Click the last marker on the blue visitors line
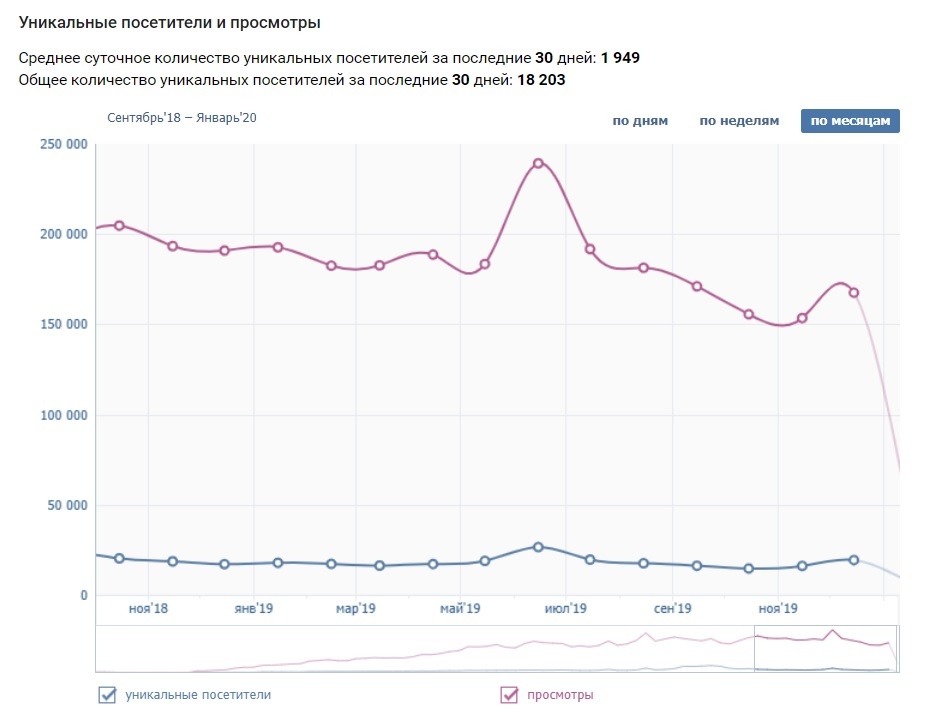Viewport: 925px width, 725px height. point(854,560)
